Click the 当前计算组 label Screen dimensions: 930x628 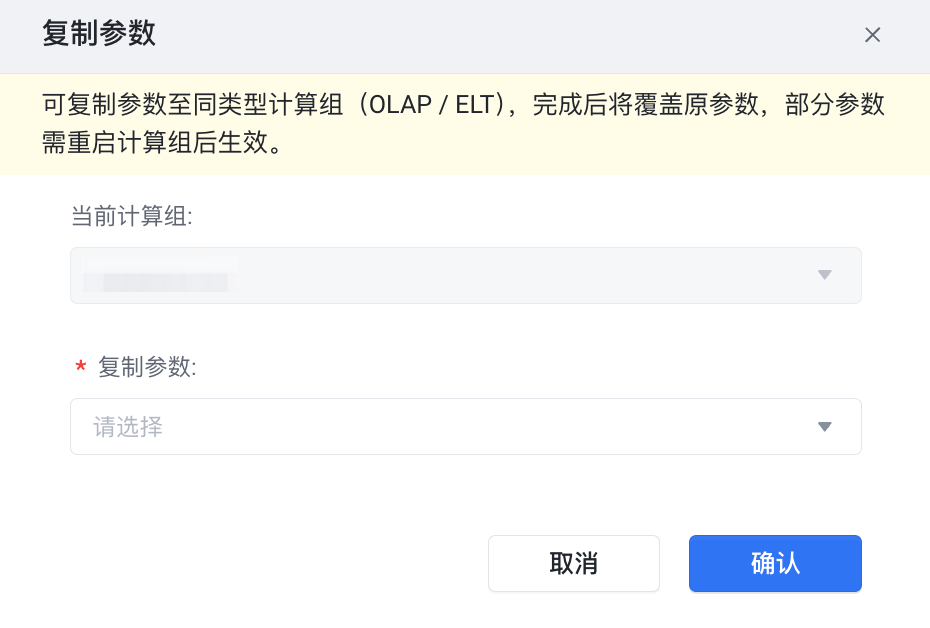tap(130, 215)
